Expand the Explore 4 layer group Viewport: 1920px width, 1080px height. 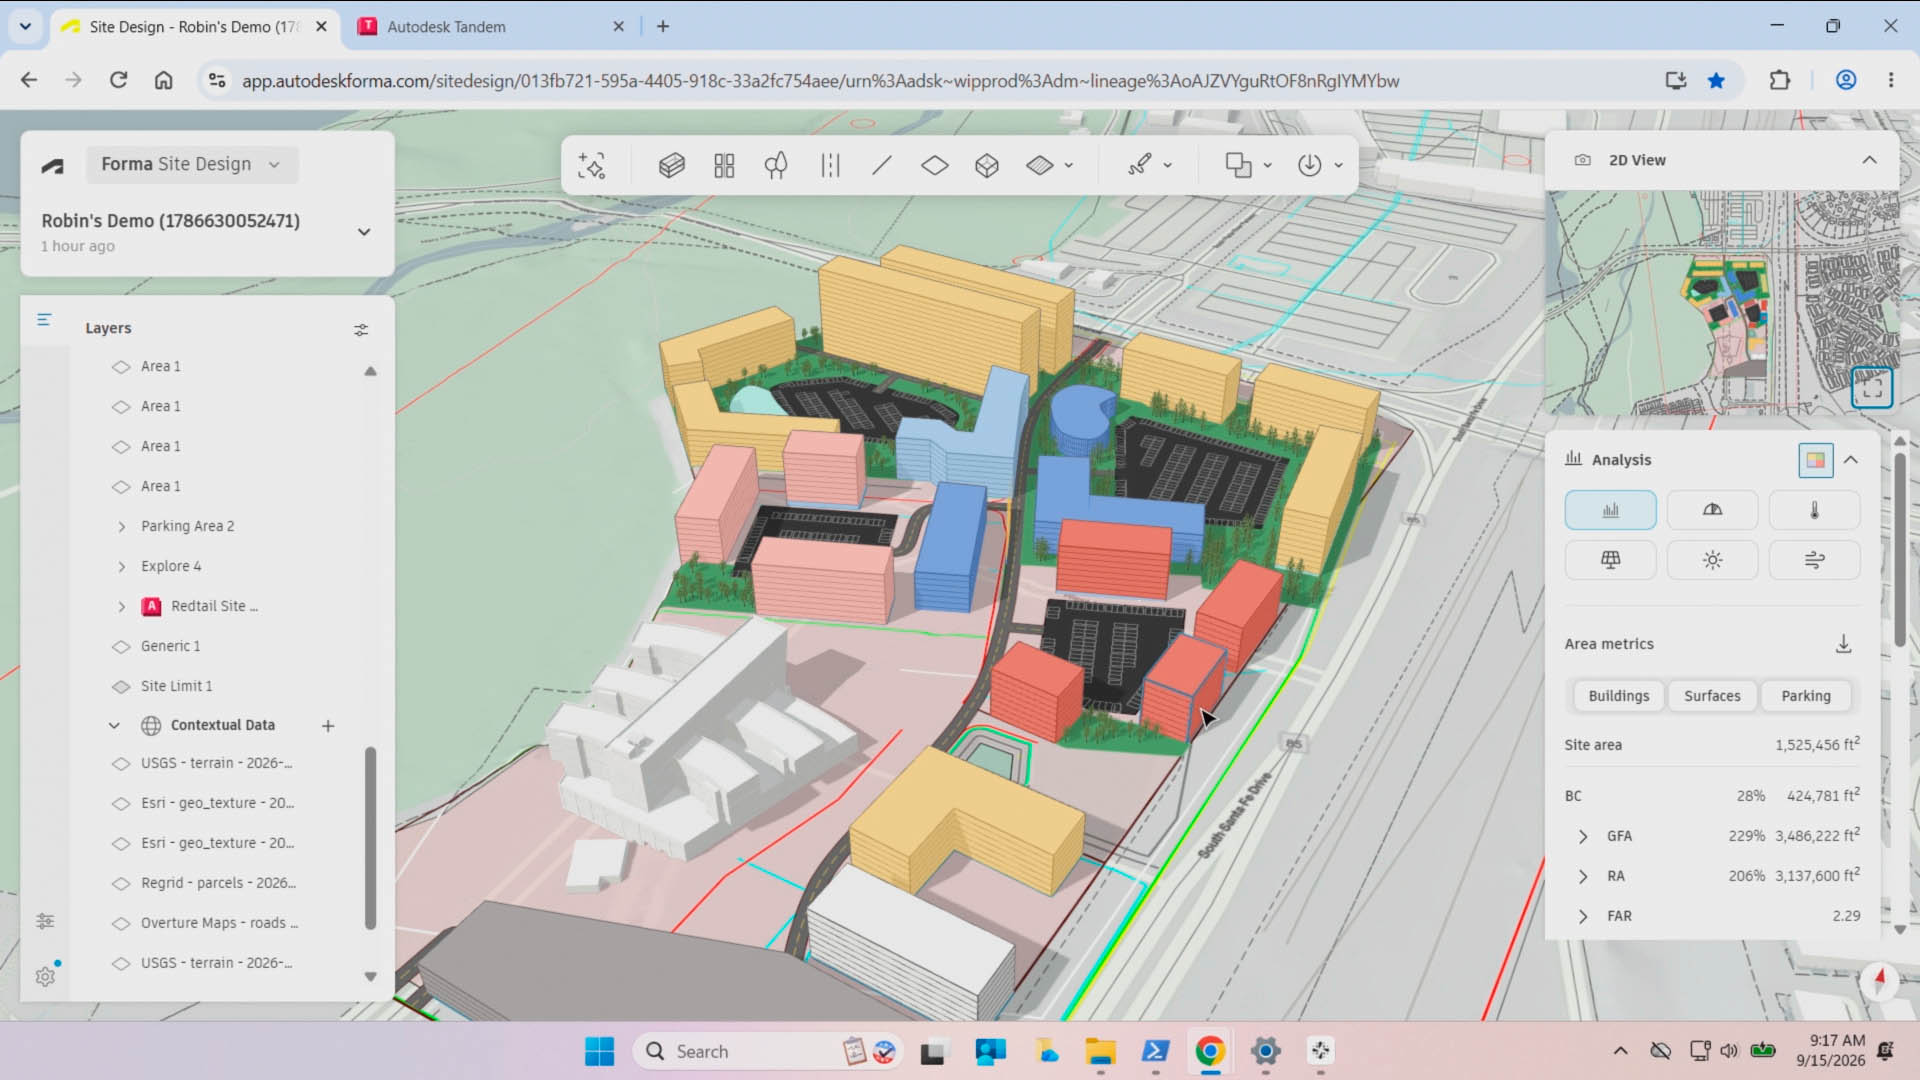point(122,567)
